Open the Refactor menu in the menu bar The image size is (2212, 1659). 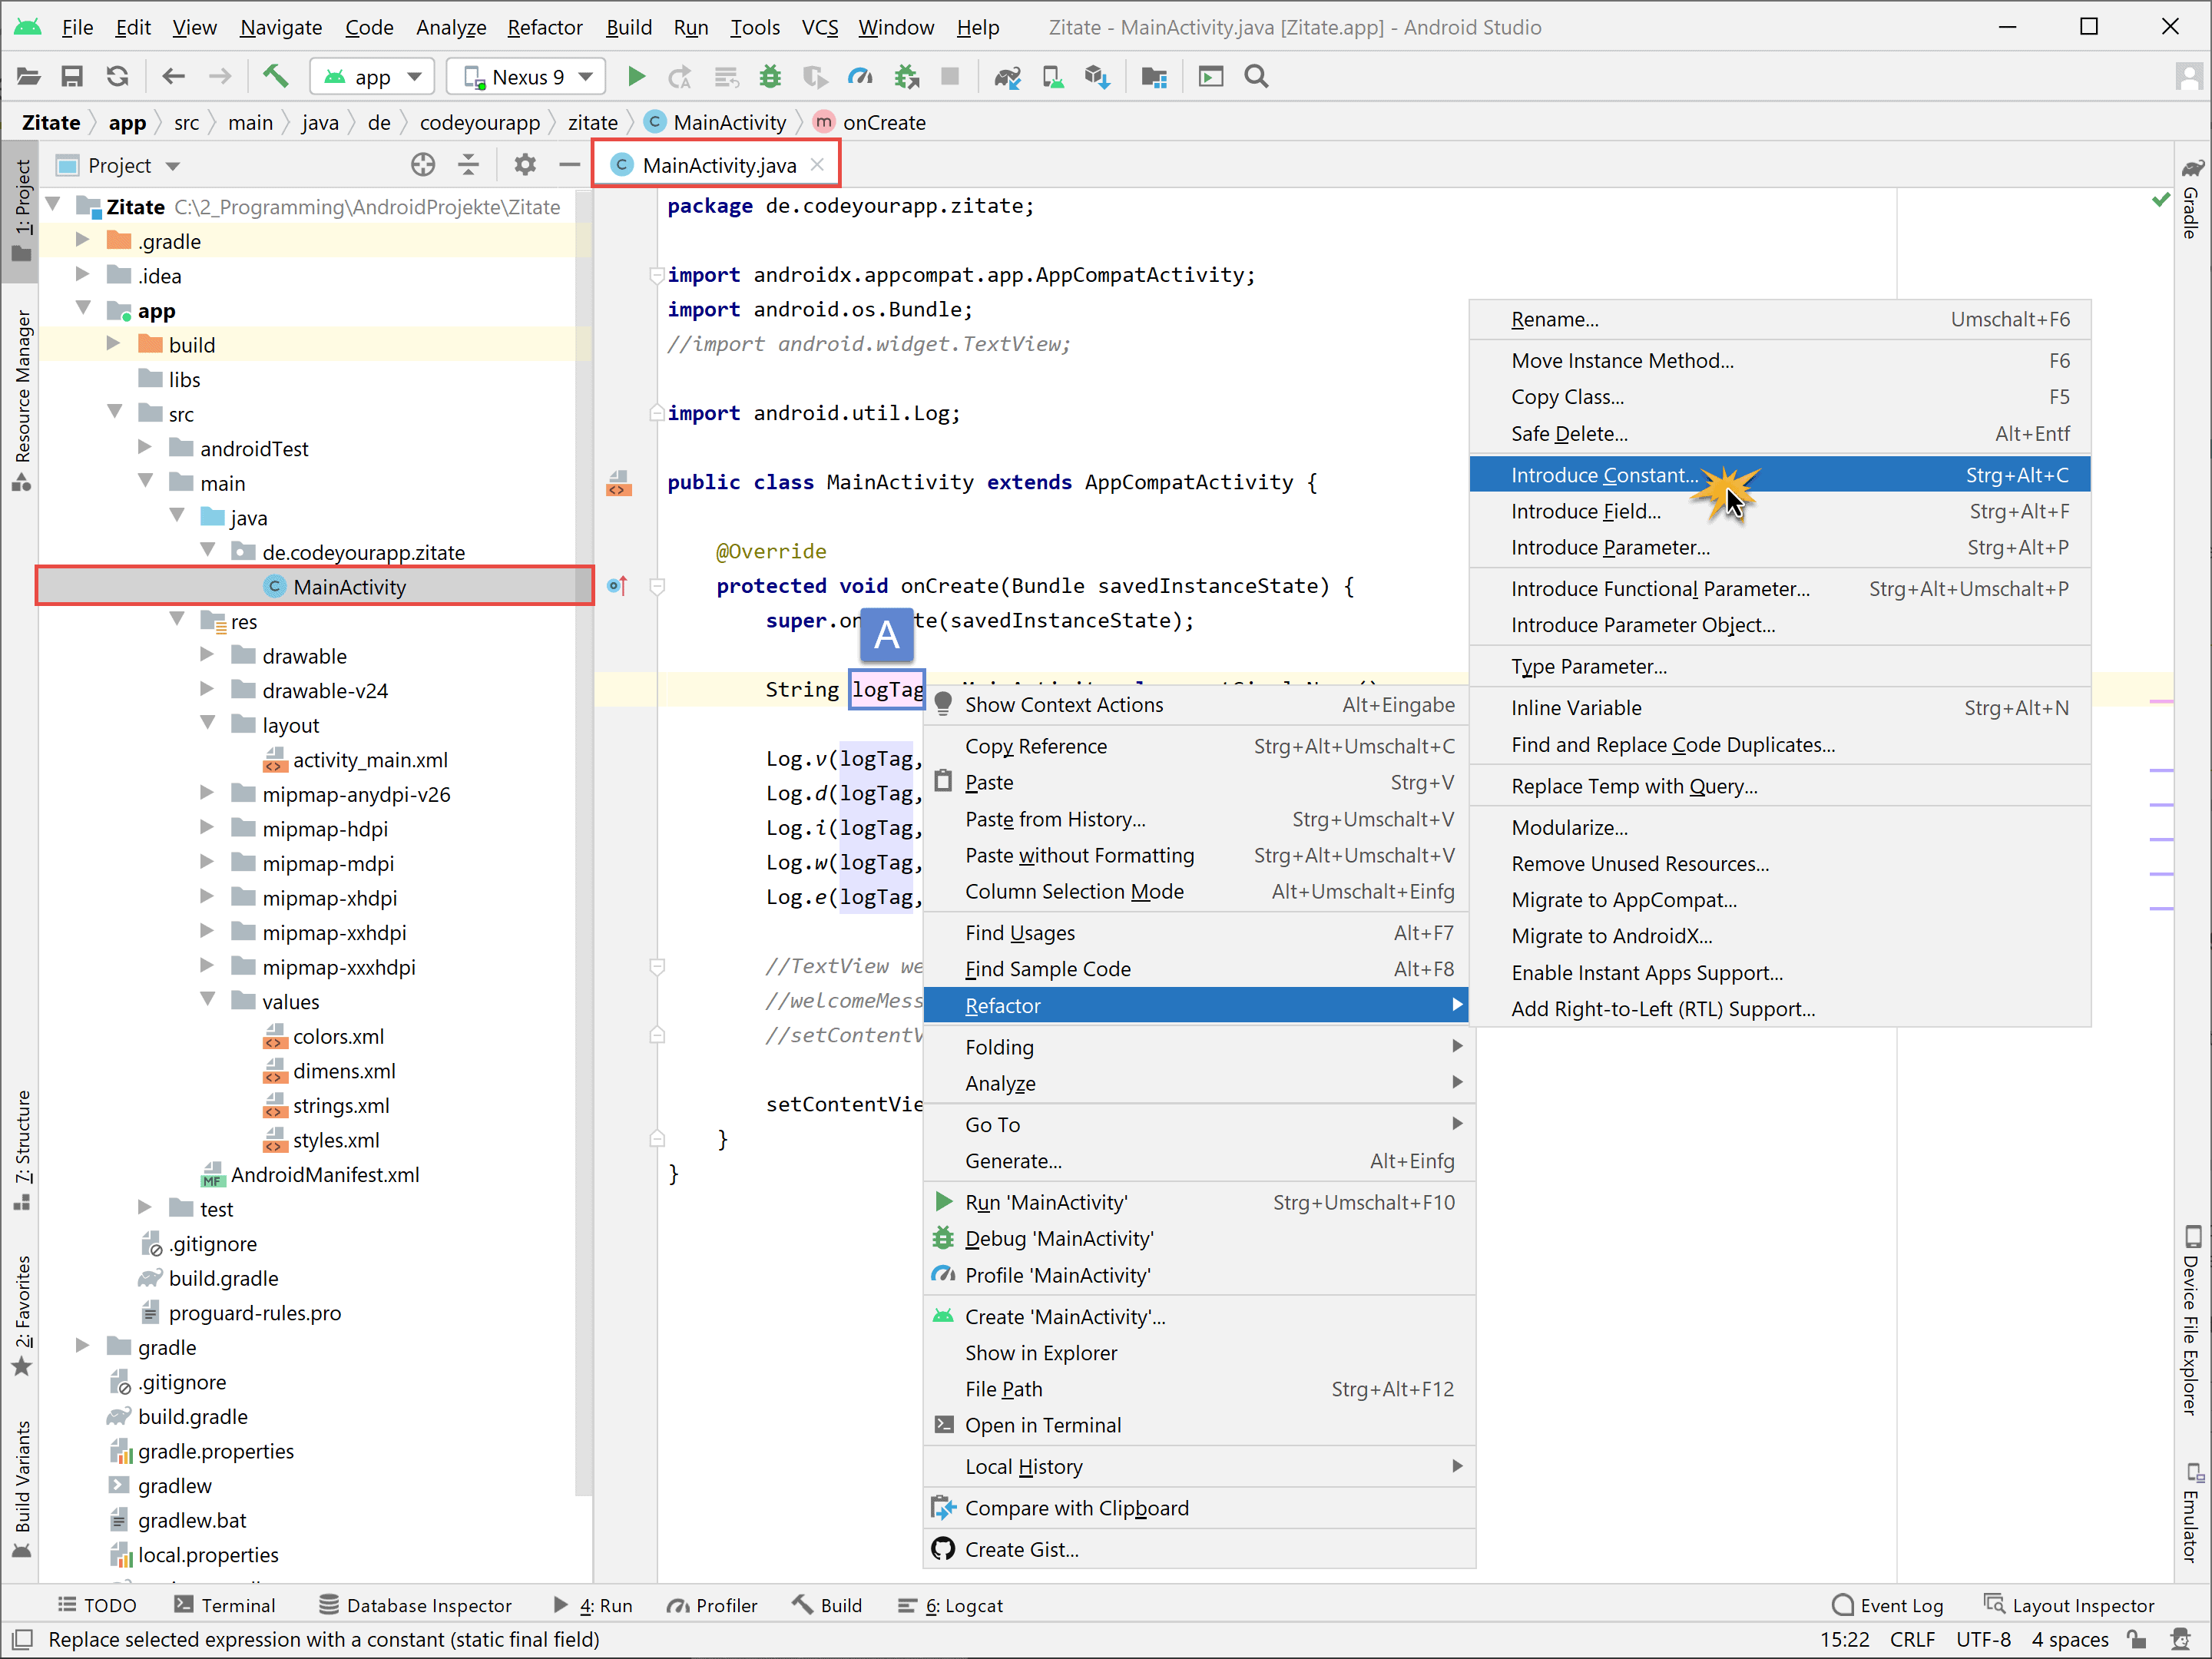pos(544,27)
